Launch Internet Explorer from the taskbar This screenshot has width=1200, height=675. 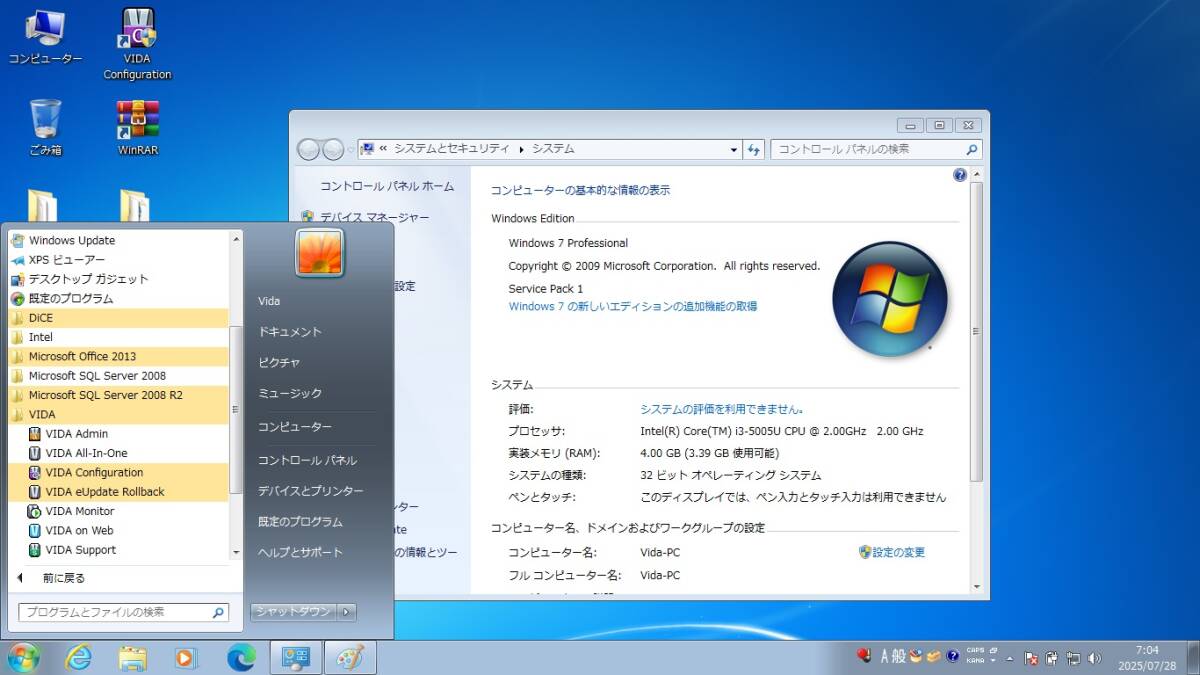point(78,657)
